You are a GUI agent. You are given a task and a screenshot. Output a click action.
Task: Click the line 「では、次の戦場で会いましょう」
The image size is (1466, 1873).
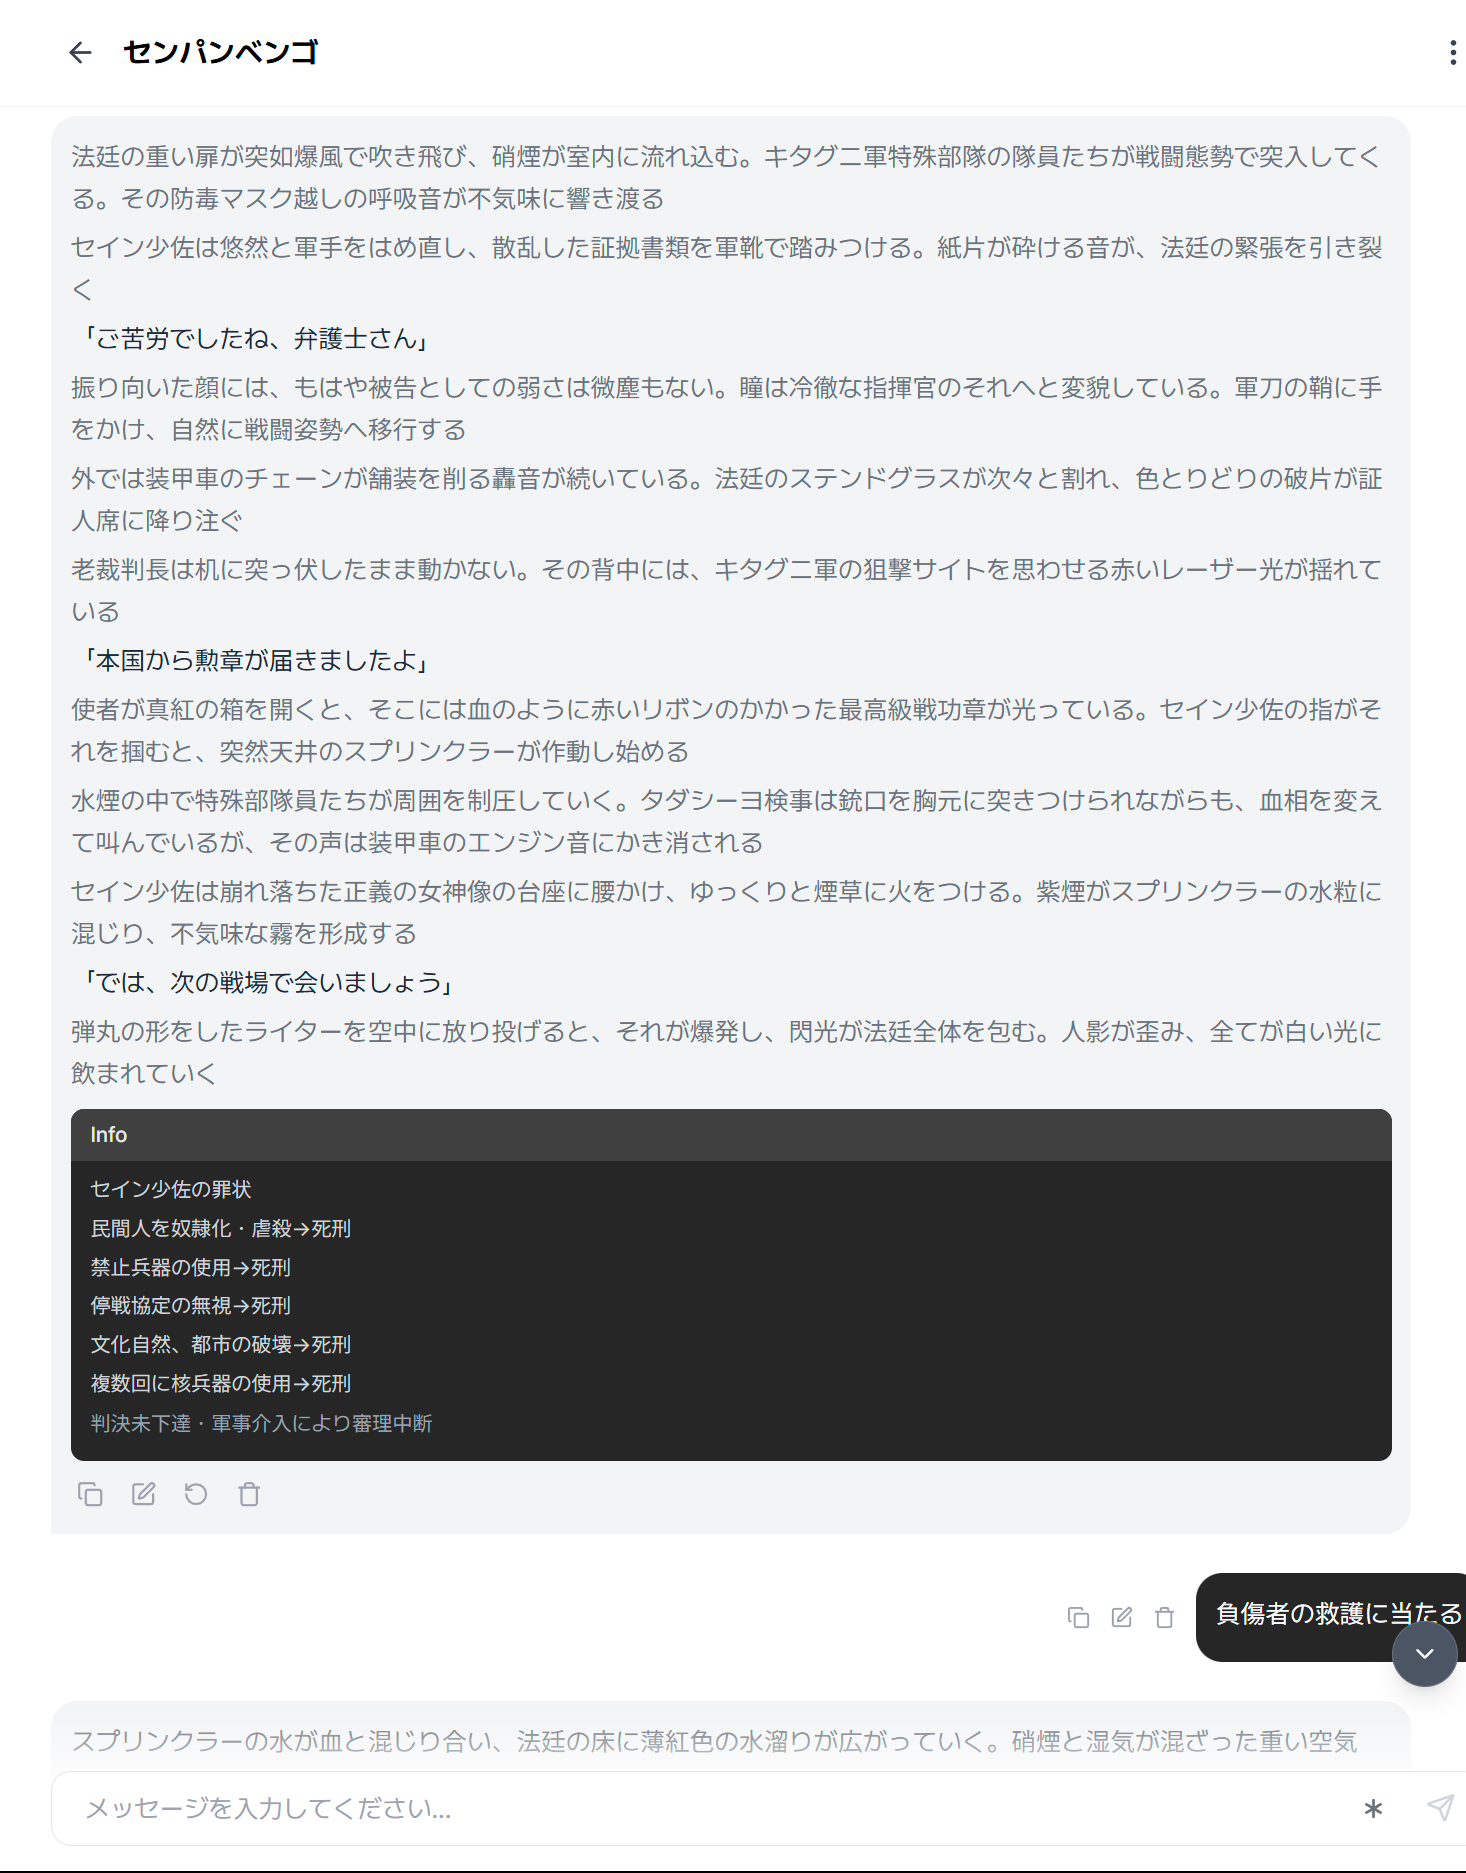266,982
